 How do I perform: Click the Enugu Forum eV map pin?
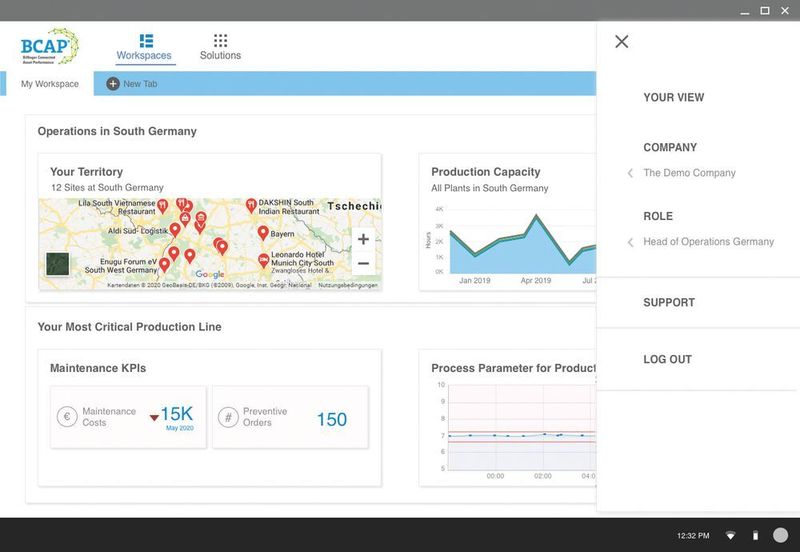click(164, 265)
